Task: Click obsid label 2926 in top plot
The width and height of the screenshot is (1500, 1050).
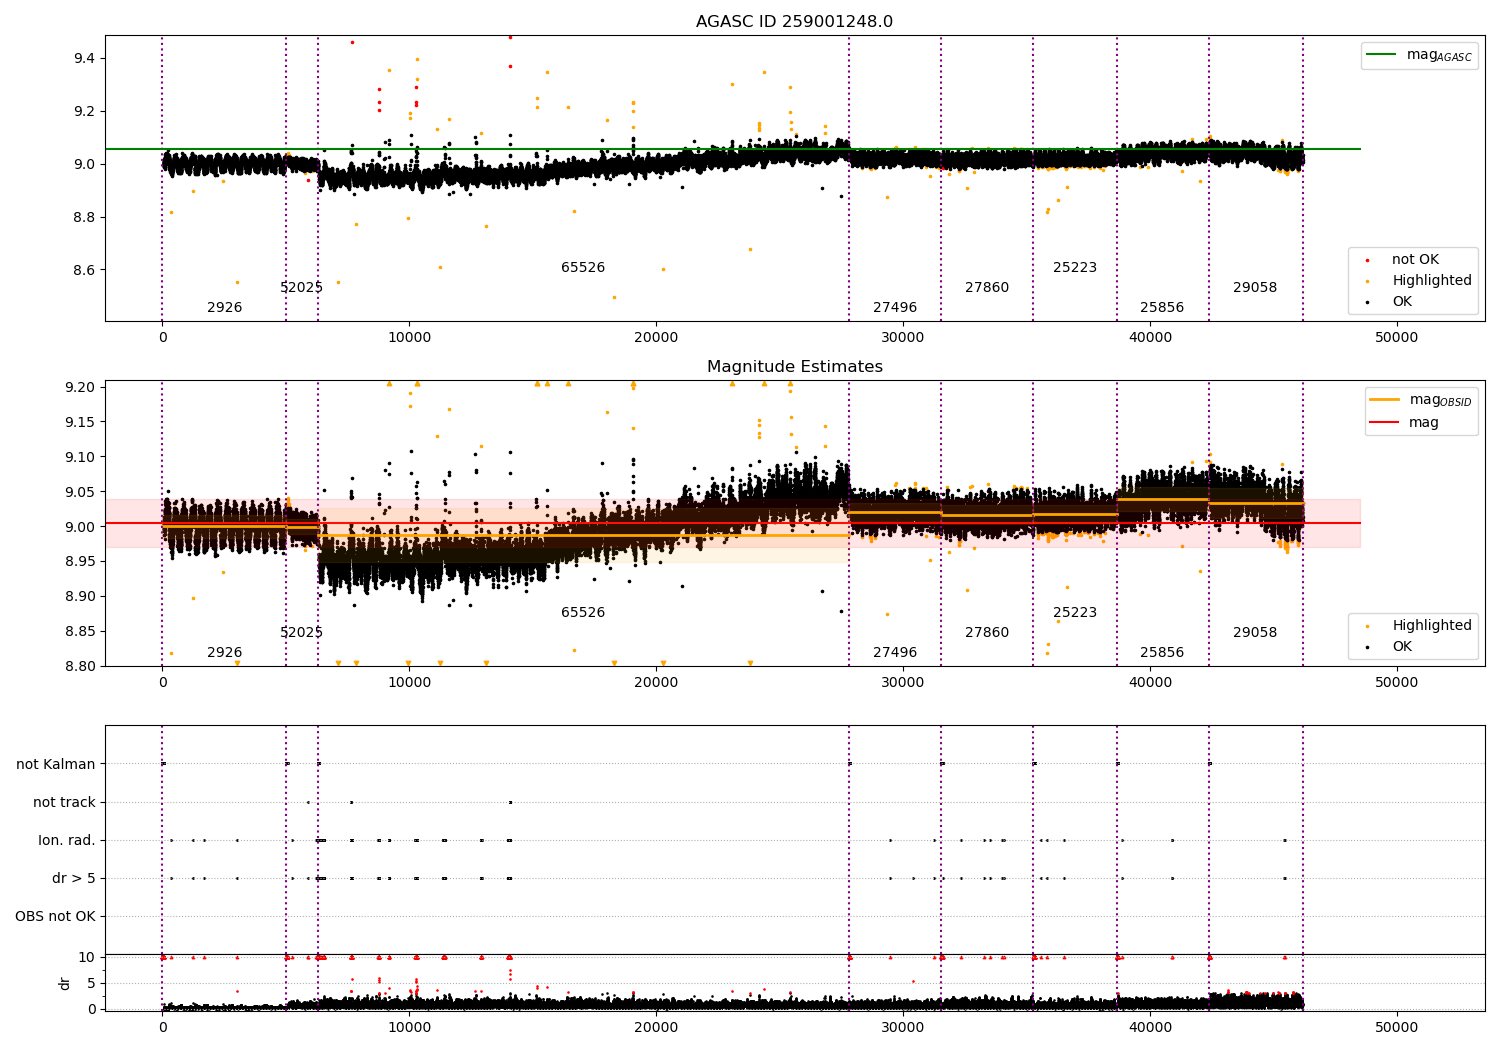Action: pyautogui.click(x=225, y=308)
